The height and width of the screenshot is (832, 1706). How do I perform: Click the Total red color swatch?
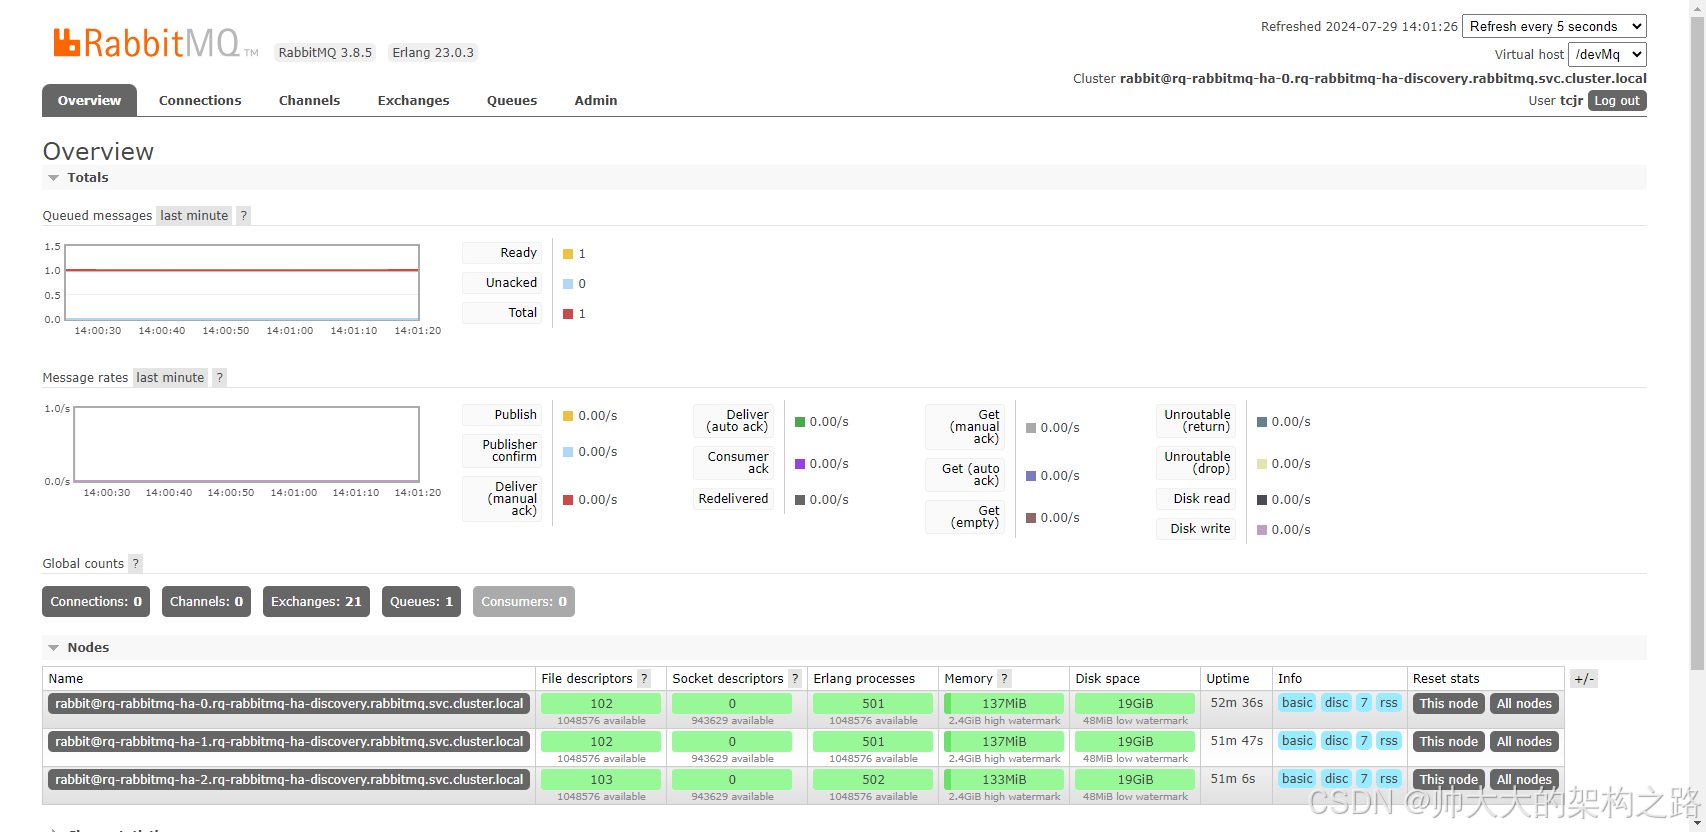(568, 314)
